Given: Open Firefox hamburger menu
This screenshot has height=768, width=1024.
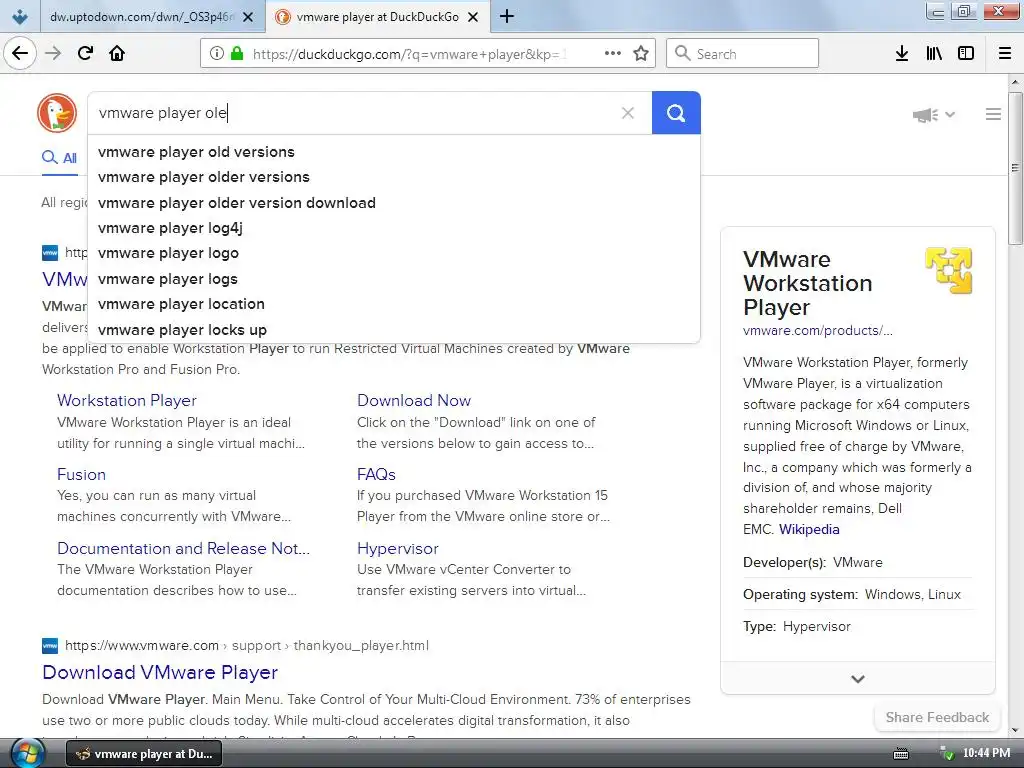Looking at the screenshot, I should click(1005, 54).
